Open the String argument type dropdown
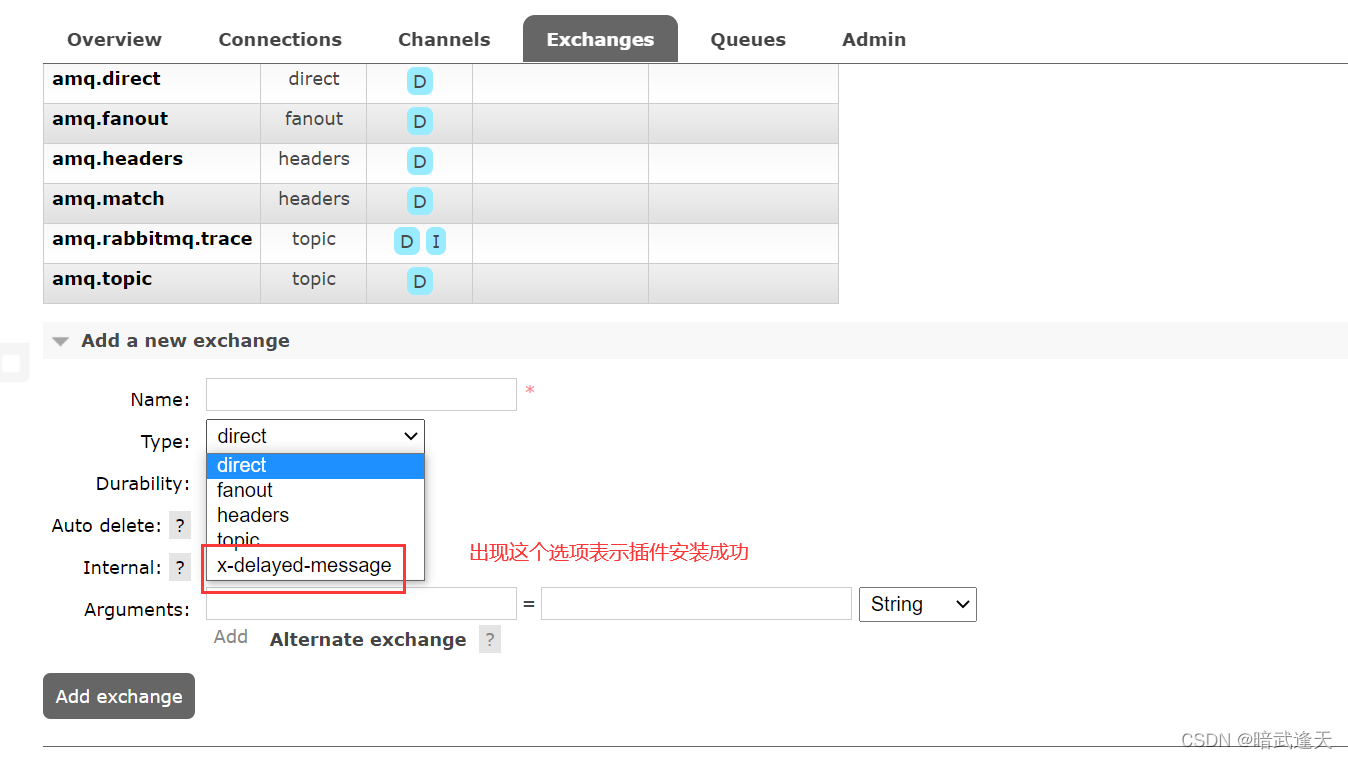 coord(917,604)
